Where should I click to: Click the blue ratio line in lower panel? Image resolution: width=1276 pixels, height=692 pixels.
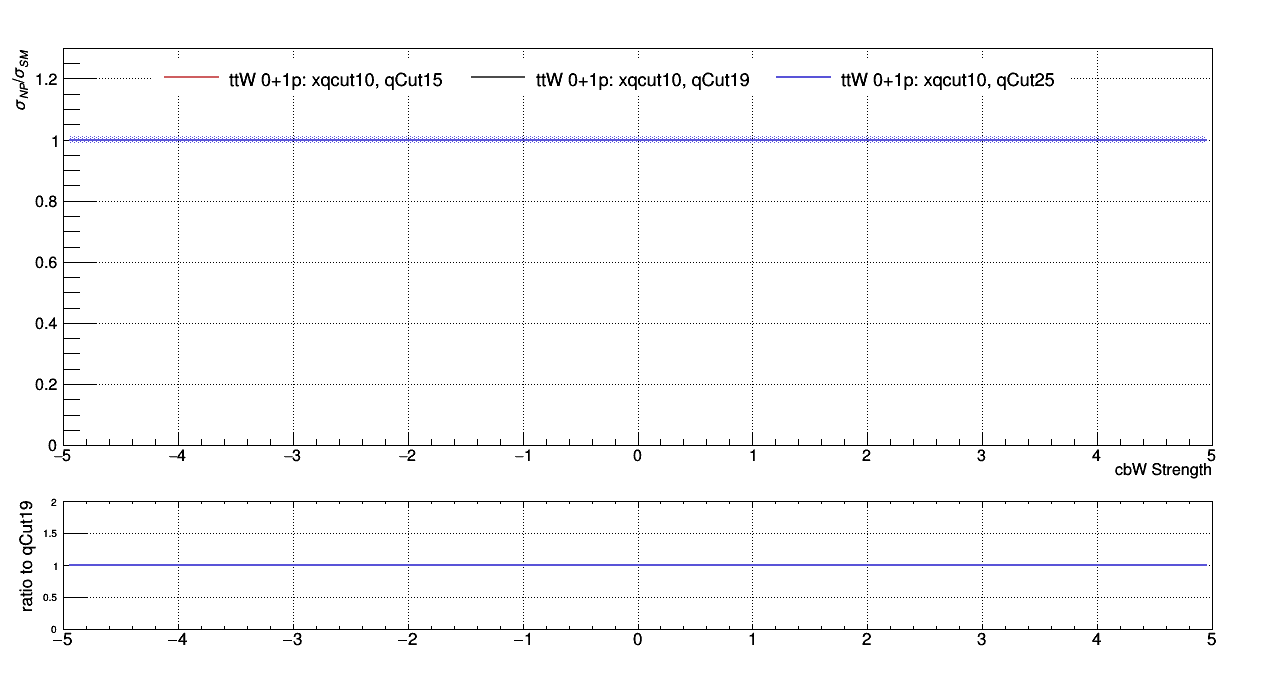coord(636,565)
